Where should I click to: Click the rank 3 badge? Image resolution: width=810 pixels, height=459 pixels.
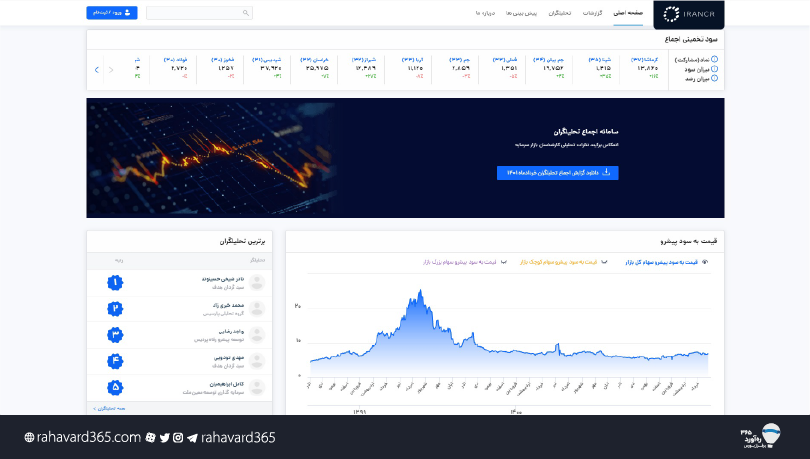[115, 335]
